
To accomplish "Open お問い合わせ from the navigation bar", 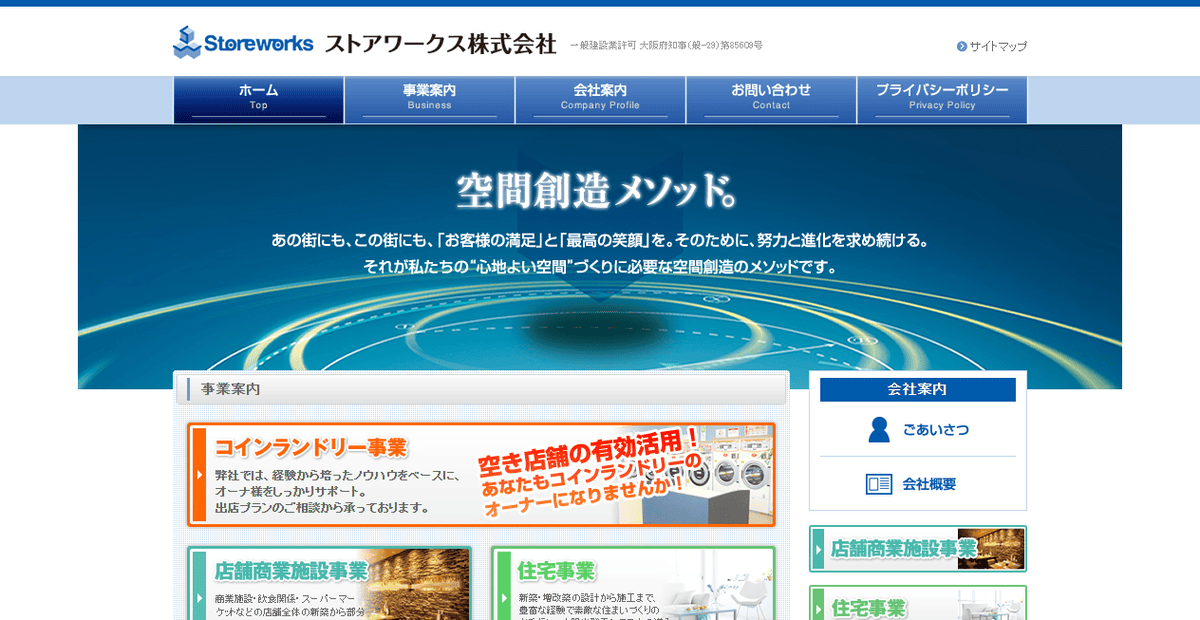I will (771, 99).
